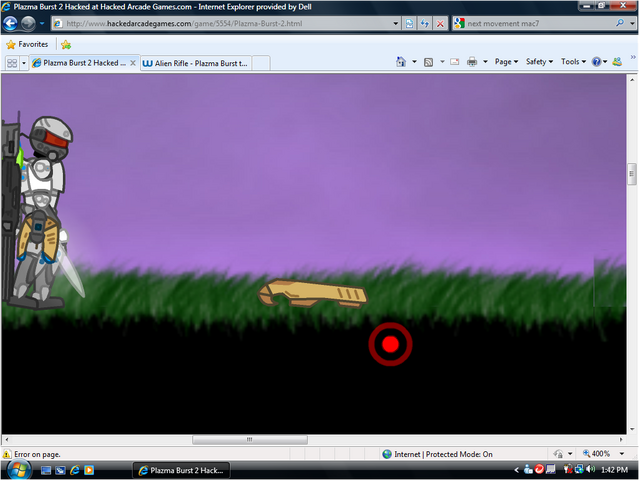Click the Forward navigation arrow
Viewport: 639px width, 480px height.
28,23
